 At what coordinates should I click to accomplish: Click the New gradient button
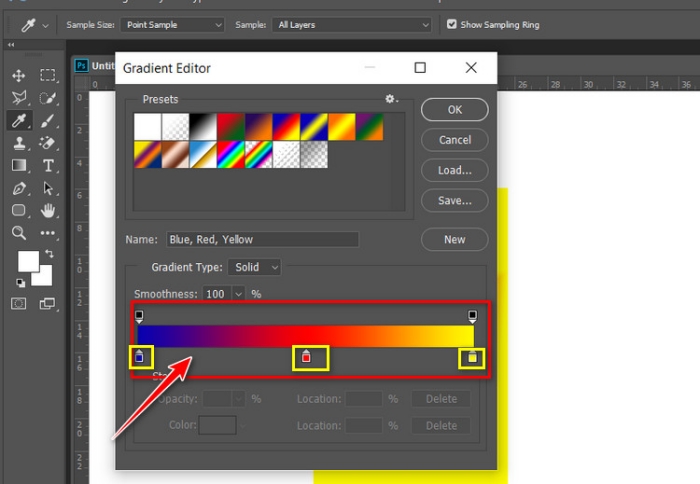[x=454, y=240]
